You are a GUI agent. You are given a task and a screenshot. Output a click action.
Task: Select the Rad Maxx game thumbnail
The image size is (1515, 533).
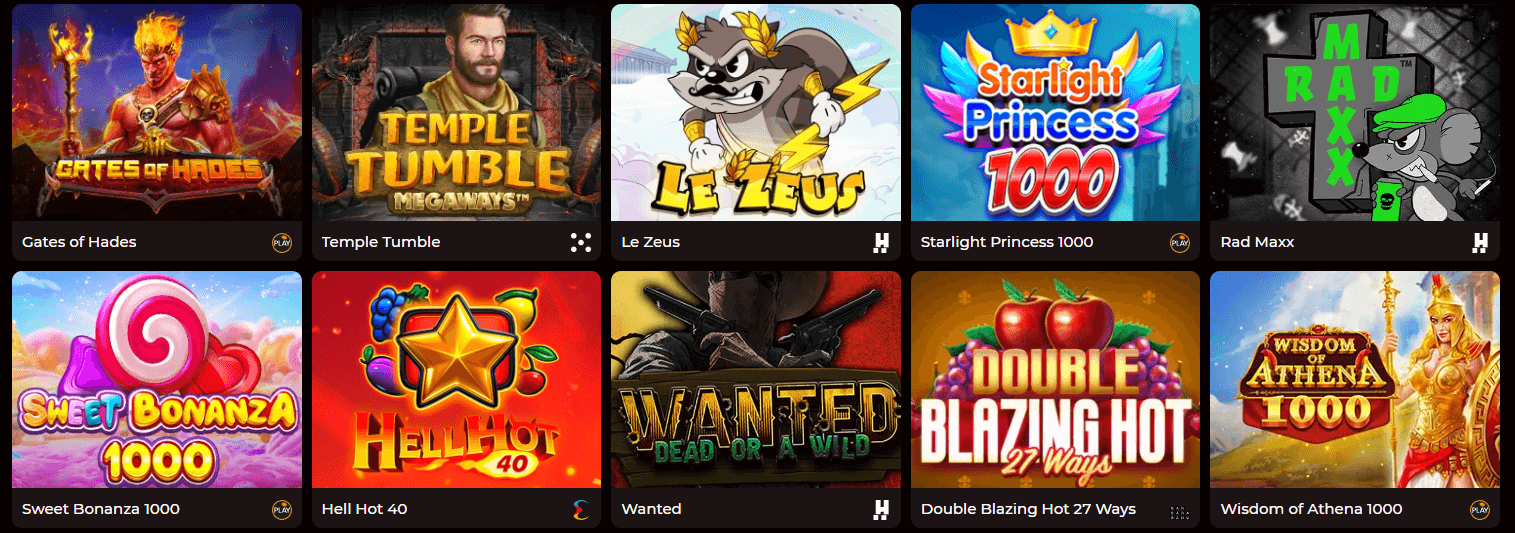pos(1355,112)
